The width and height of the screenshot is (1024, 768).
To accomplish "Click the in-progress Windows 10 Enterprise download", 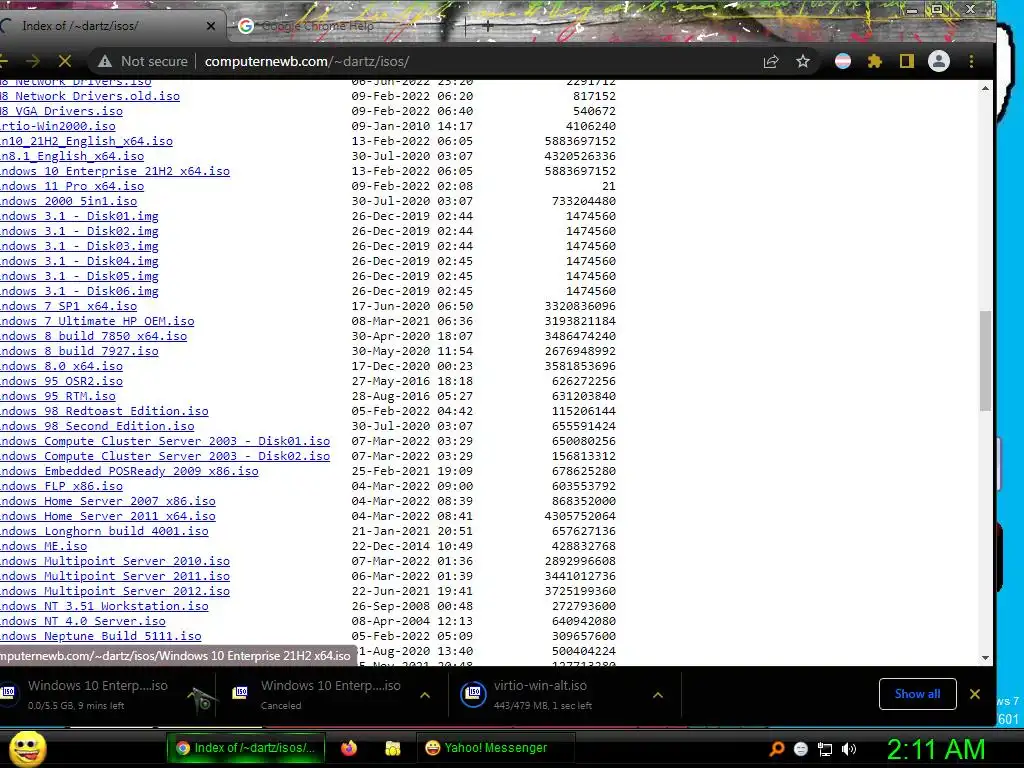I will click(91, 694).
